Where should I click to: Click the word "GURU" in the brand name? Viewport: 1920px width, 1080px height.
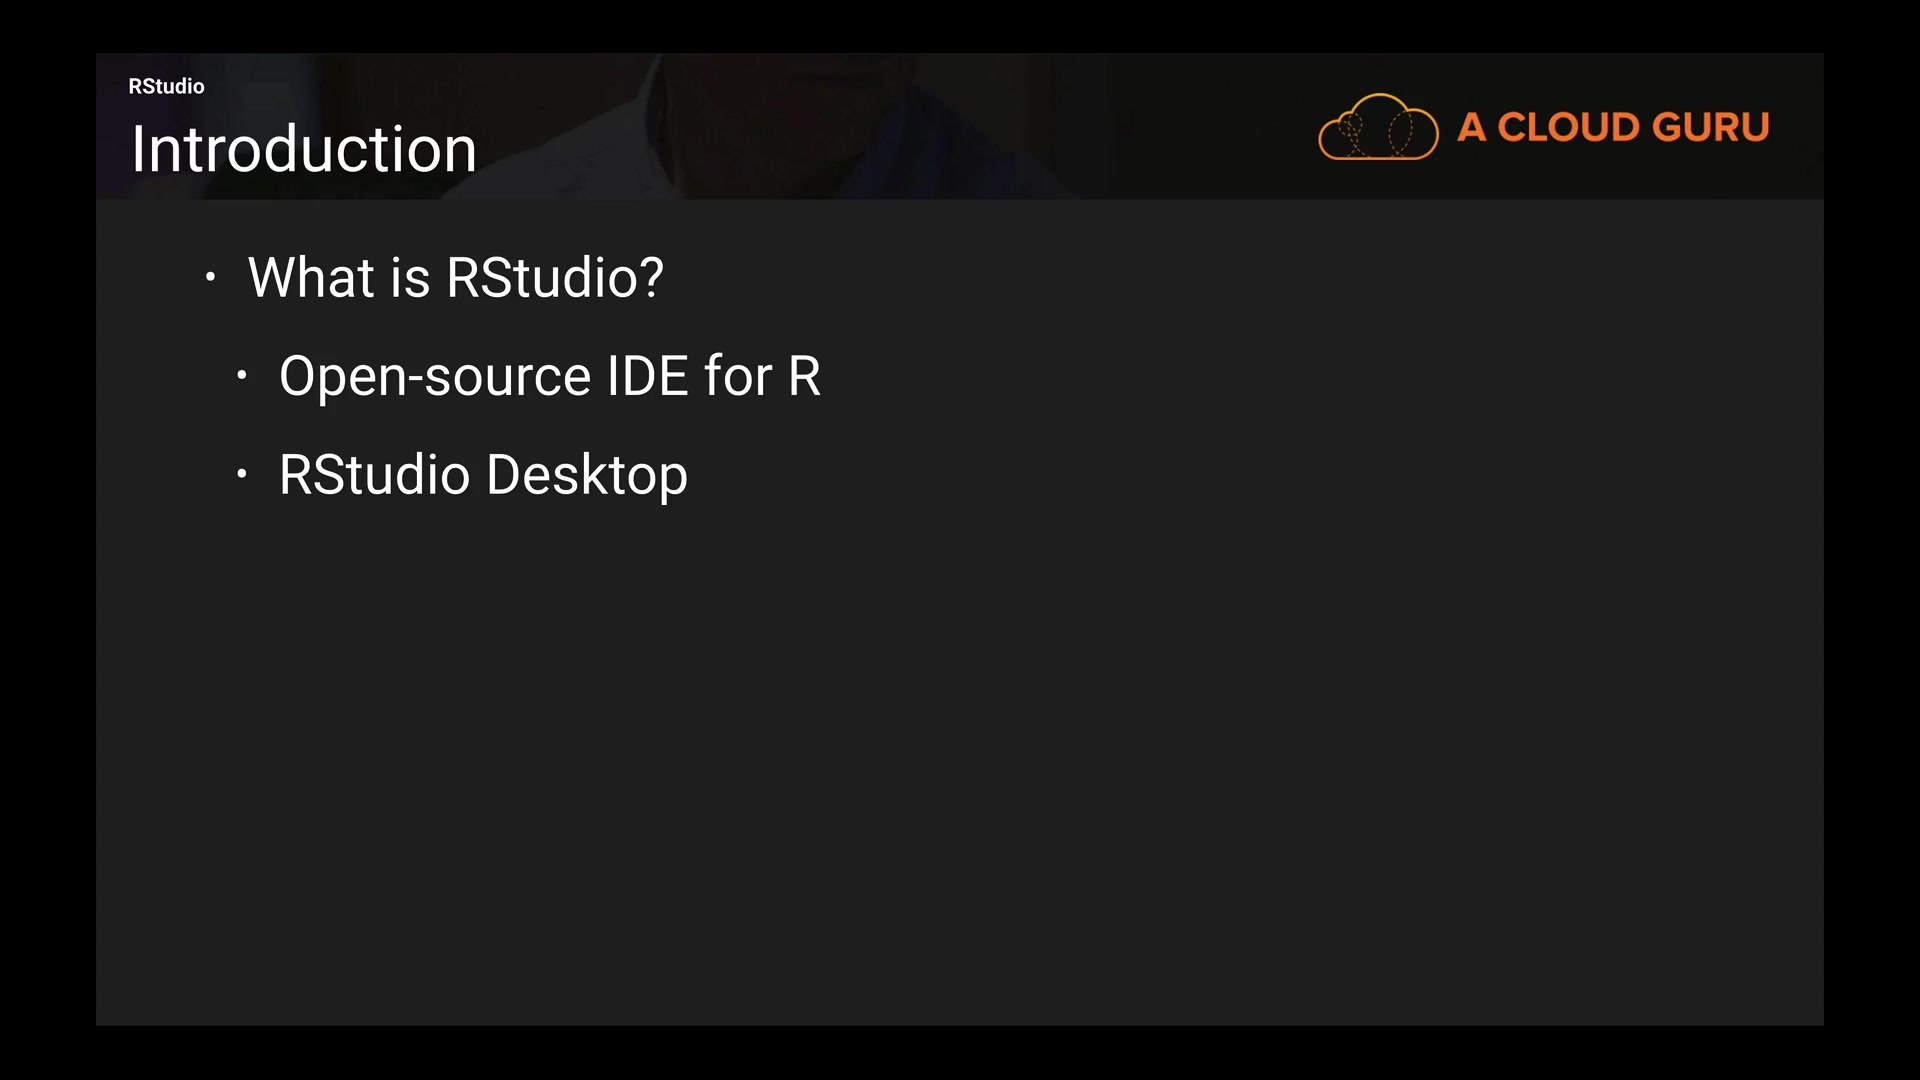point(1711,128)
